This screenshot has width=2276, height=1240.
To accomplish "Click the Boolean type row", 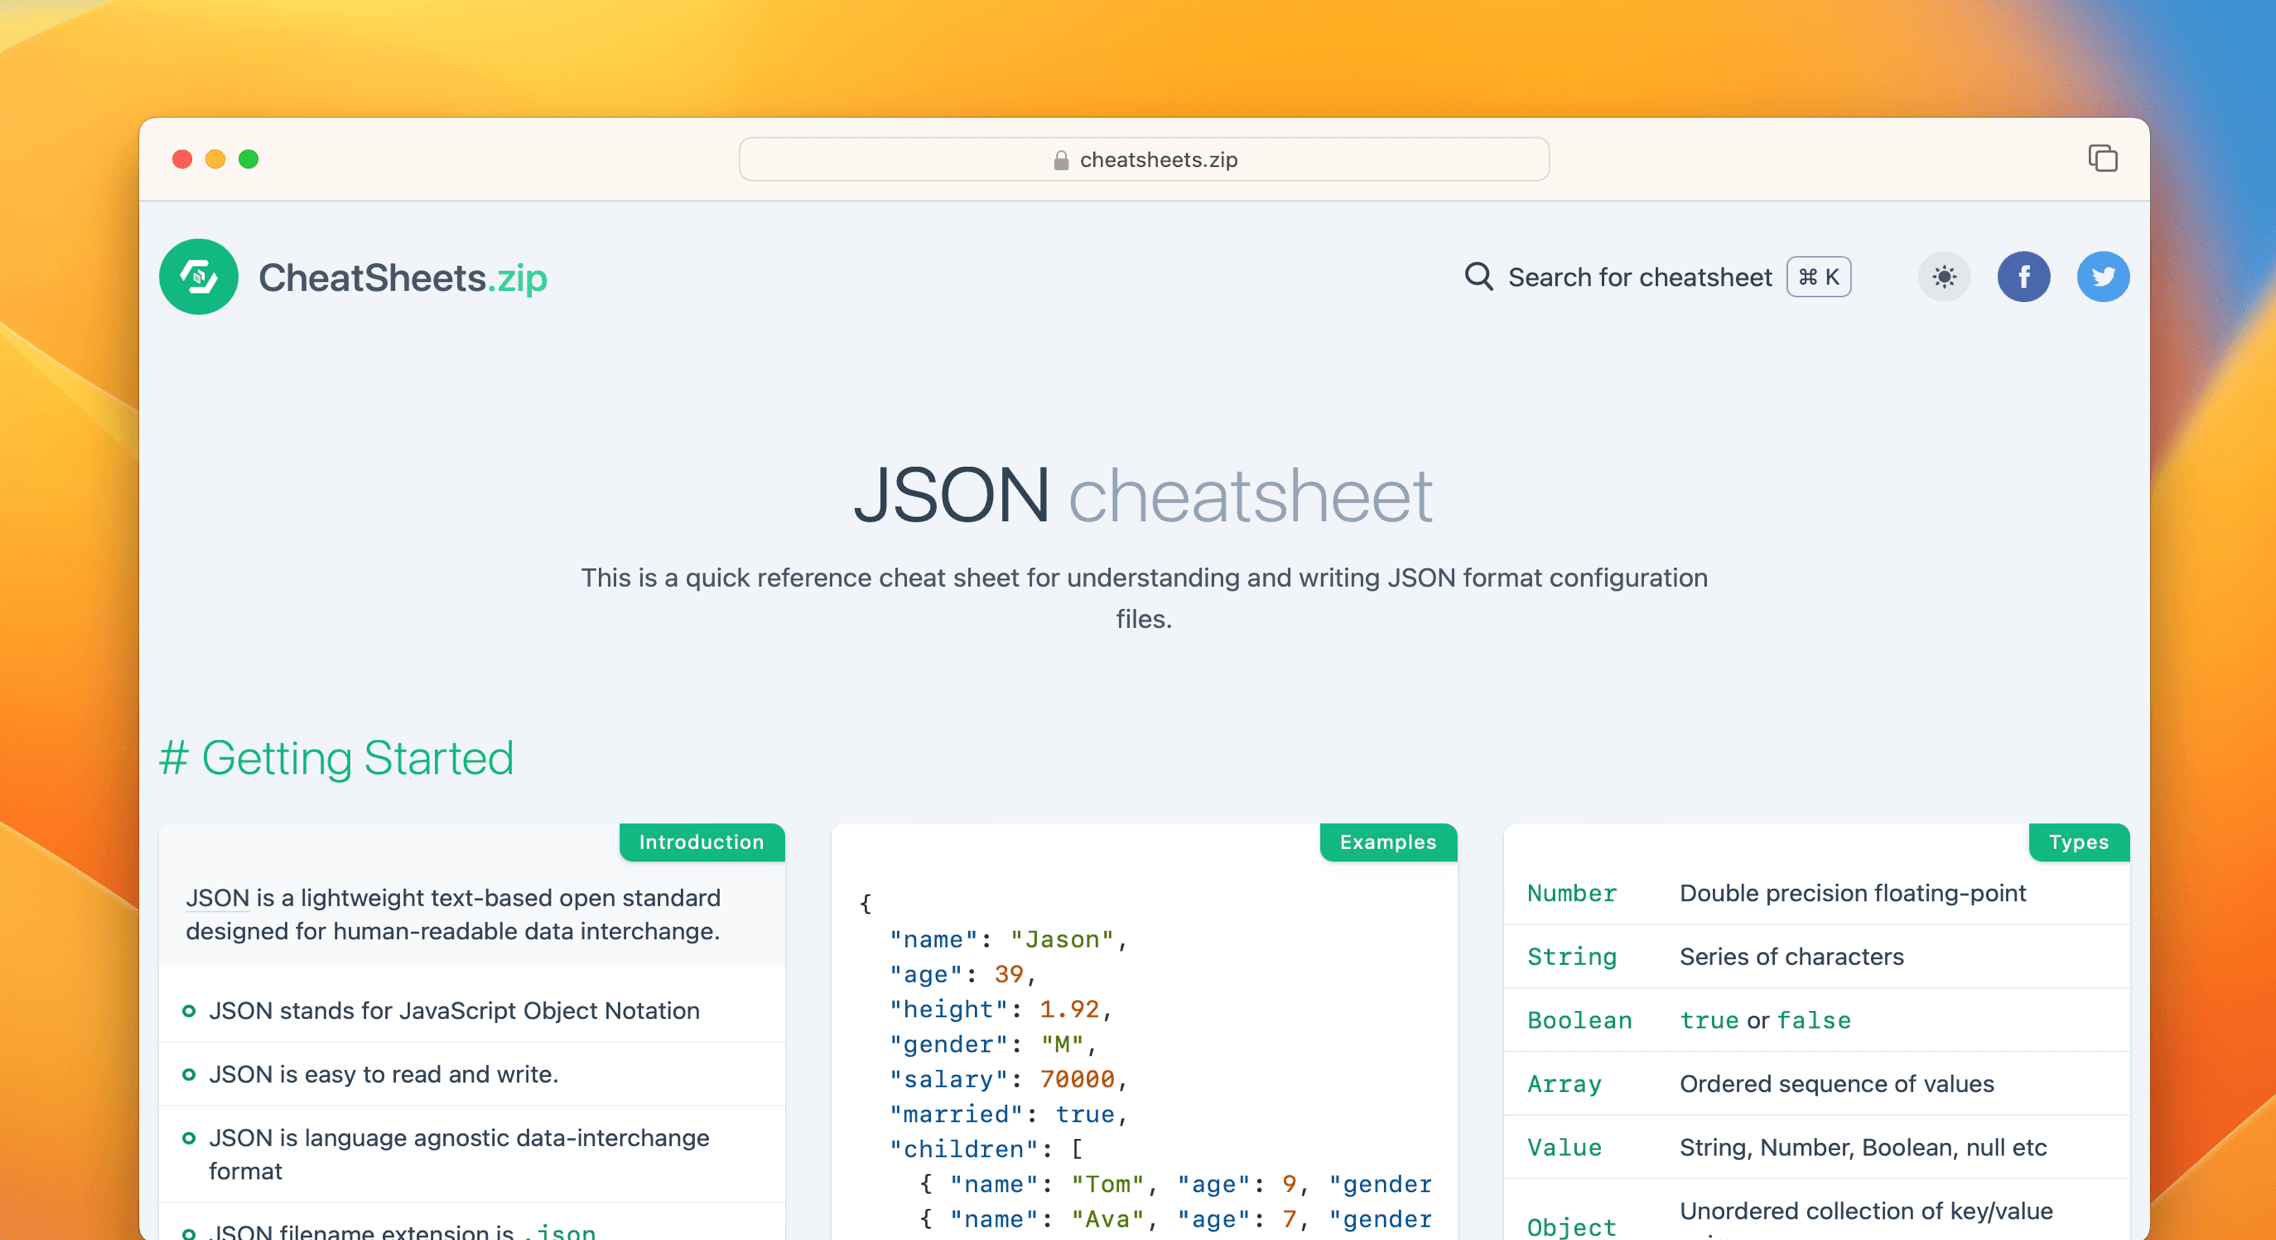I will [1579, 1020].
